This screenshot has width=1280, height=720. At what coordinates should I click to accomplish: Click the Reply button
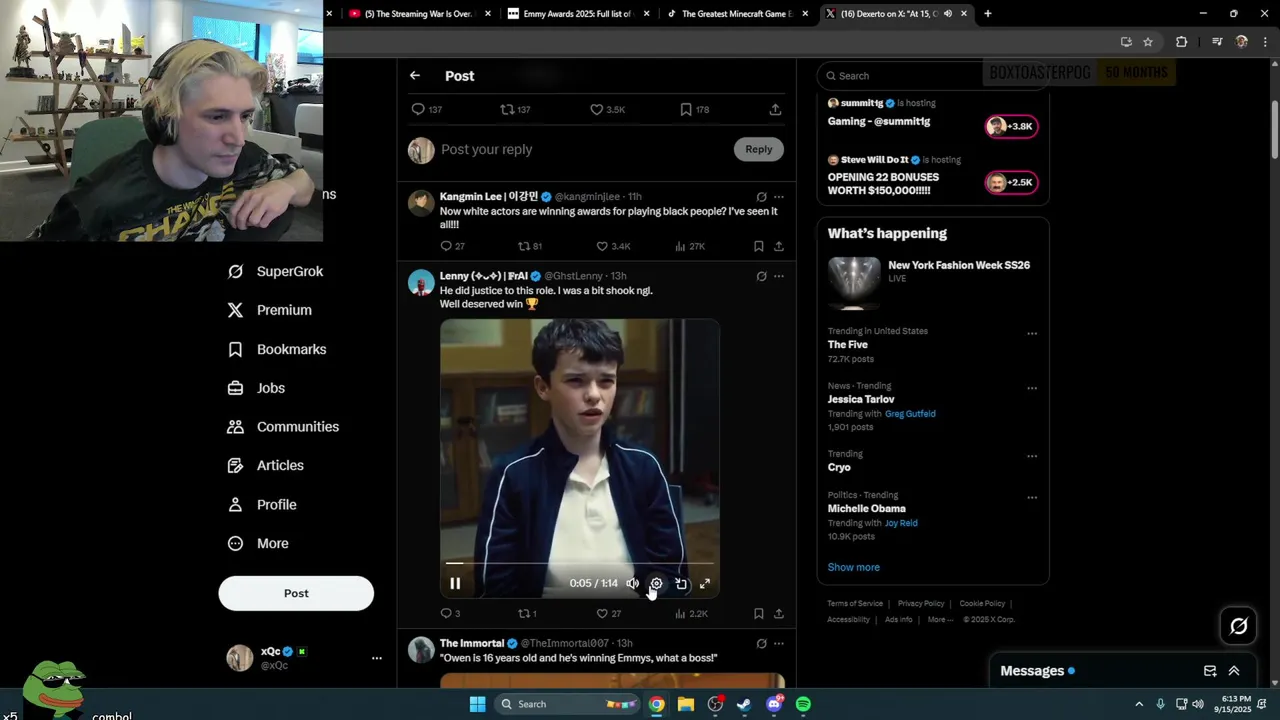coord(759,149)
